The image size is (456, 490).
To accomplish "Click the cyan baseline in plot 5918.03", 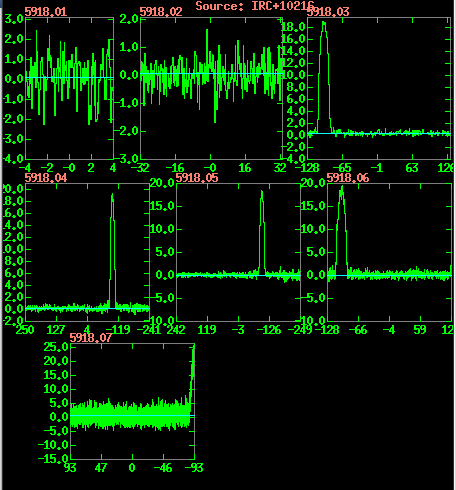I will click(379, 133).
